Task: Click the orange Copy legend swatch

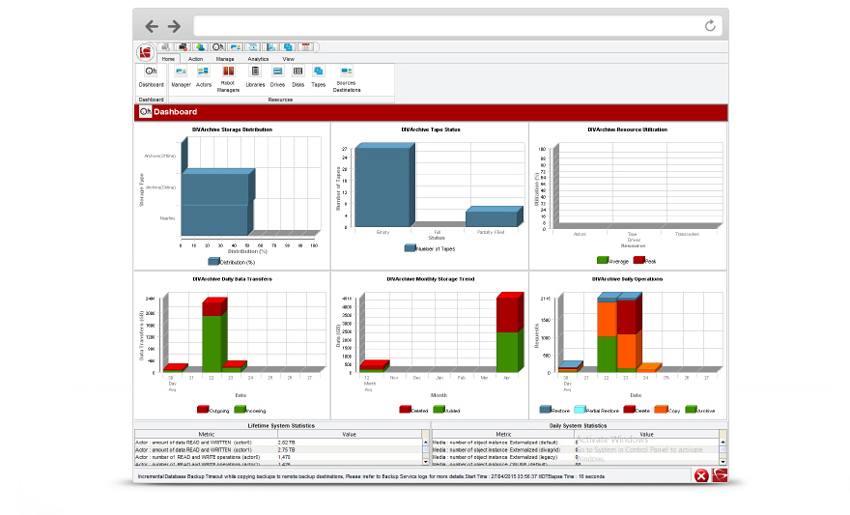Action: click(x=661, y=409)
